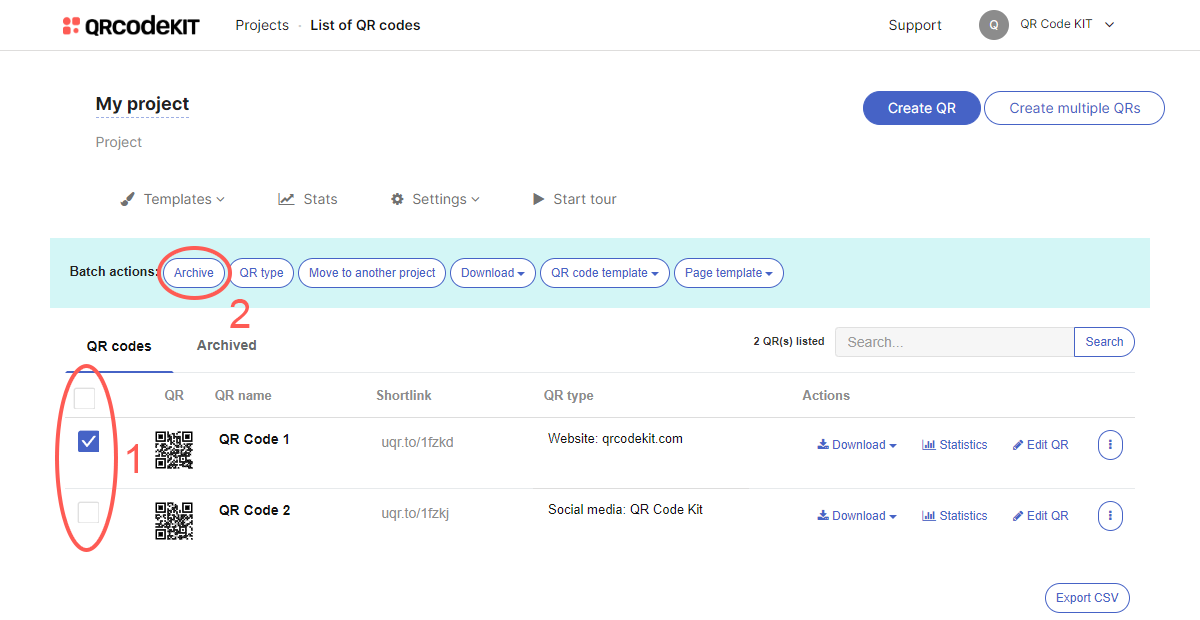The width and height of the screenshot is (1200, 620).
Task: Check the select-all checkbox in the table header
Action: (x=85, y=398)
